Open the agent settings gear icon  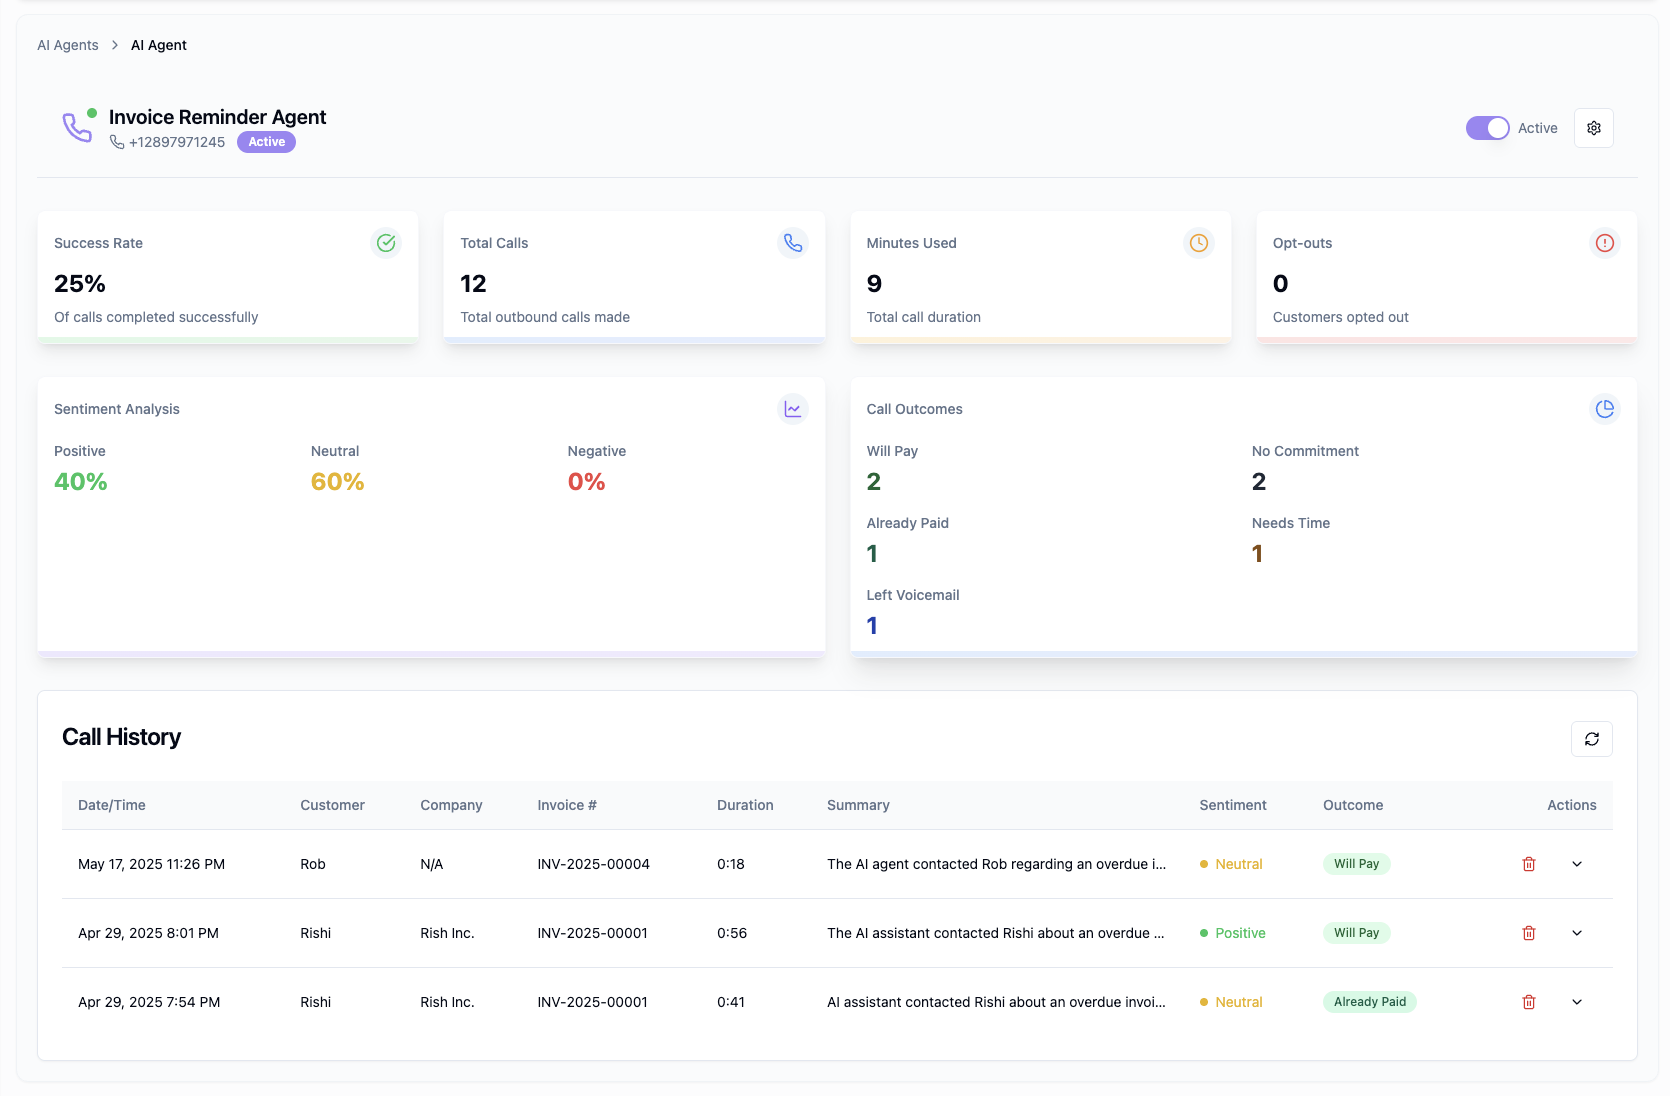(1593, 127)
